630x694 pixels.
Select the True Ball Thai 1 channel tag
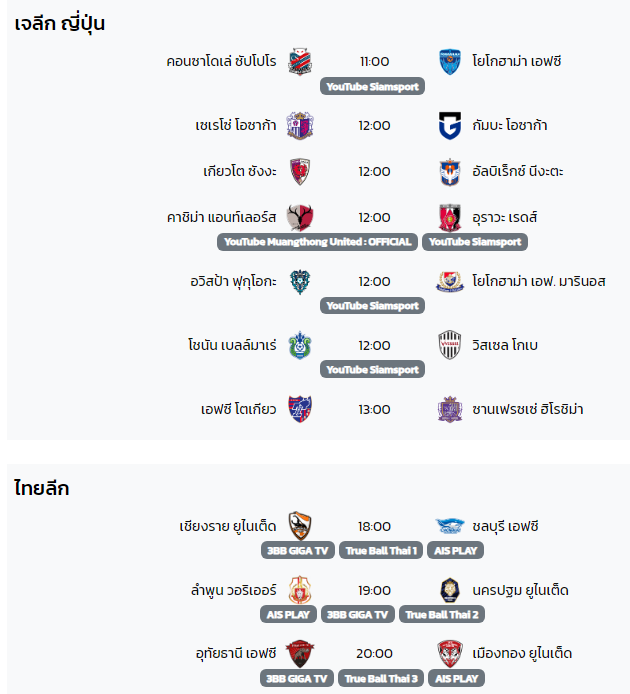[x=381, y=551]
